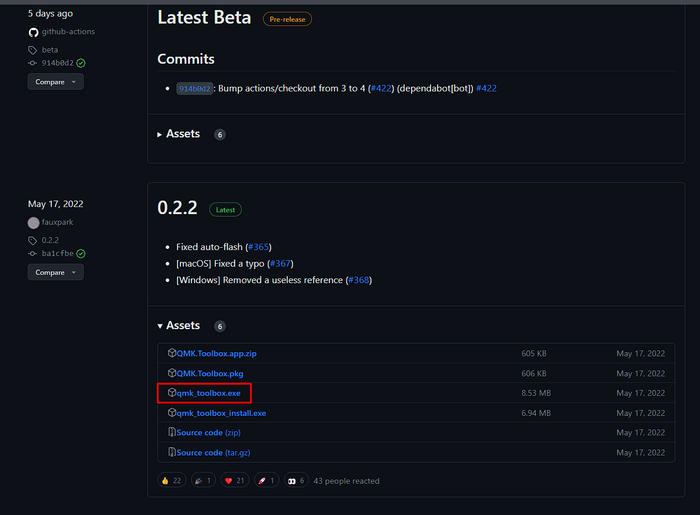
Task: Click package icon of QMK.Toolbox.pkg
Action: tap(172, 373)
